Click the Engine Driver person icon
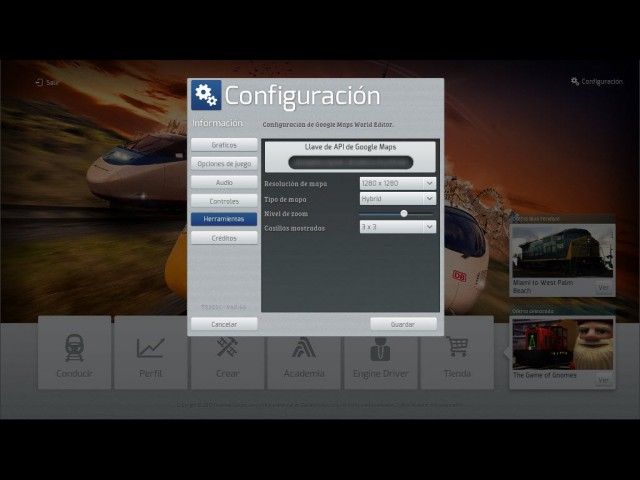The image size is (640, 480). 380,349
